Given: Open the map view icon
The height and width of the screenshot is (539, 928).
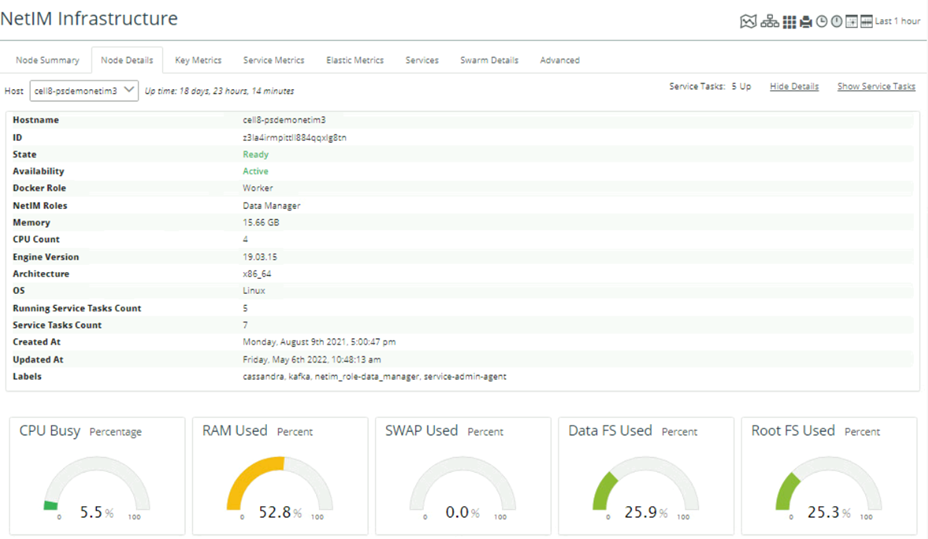Looking at the screenshot, I should coord(748,22).
